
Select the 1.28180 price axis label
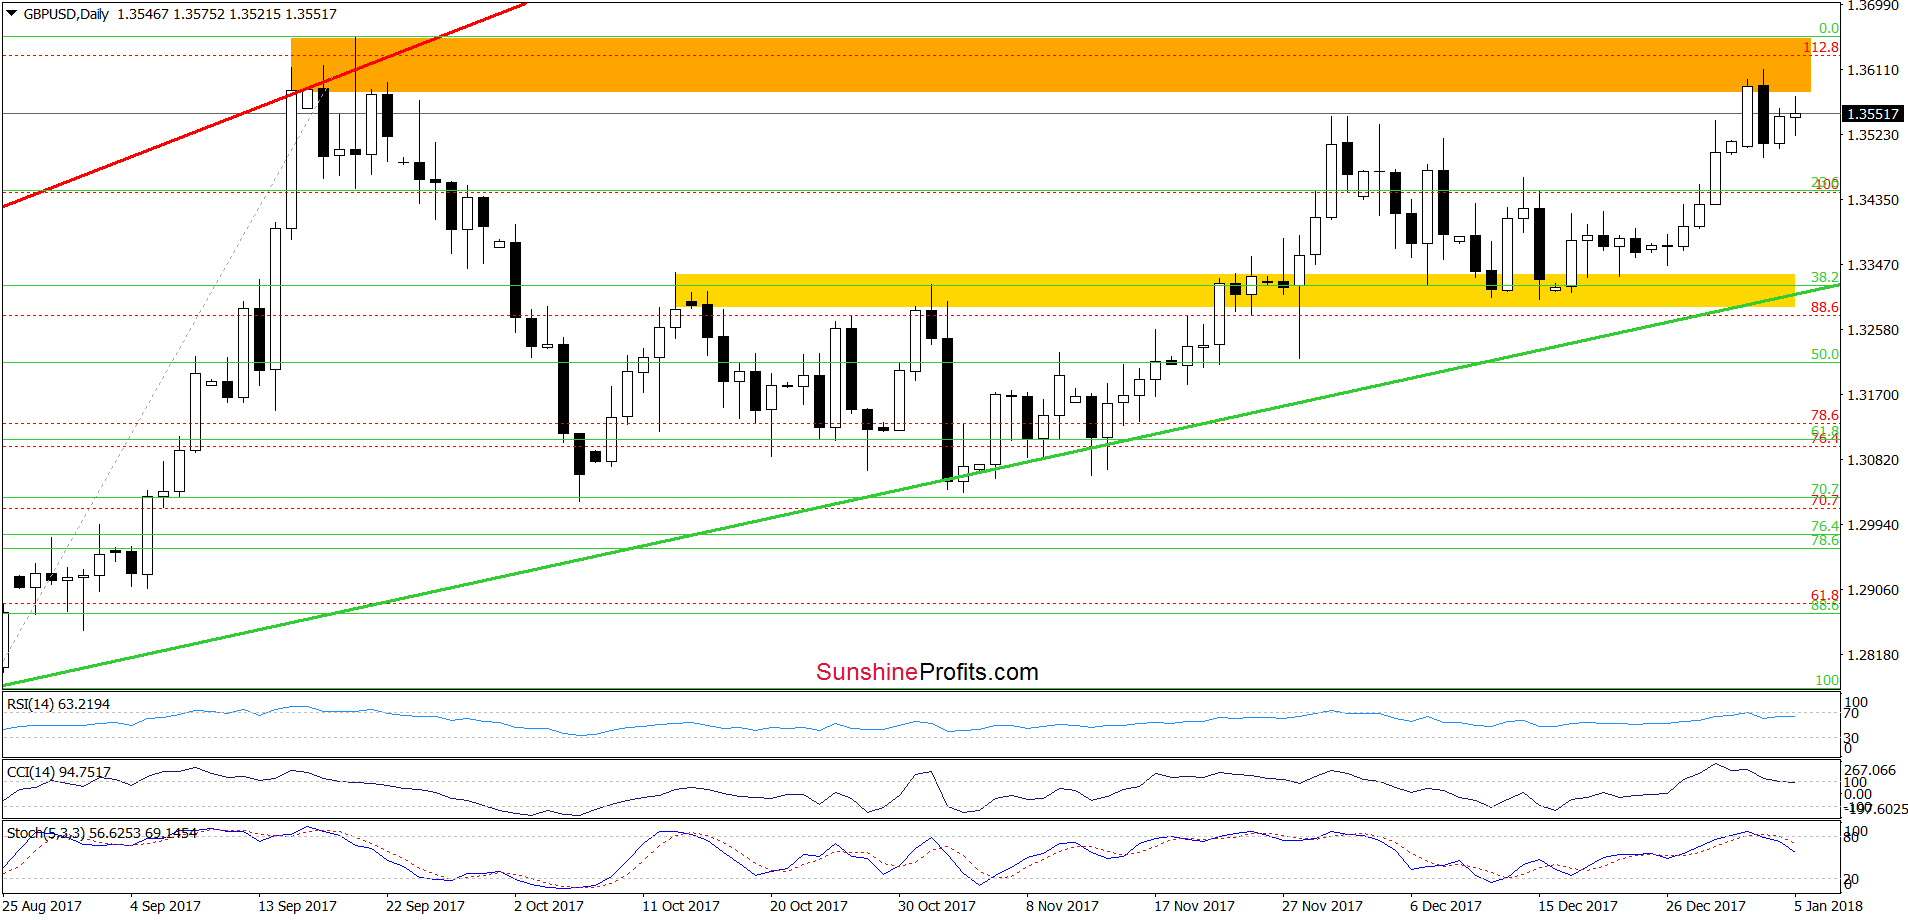[1873, 655]
